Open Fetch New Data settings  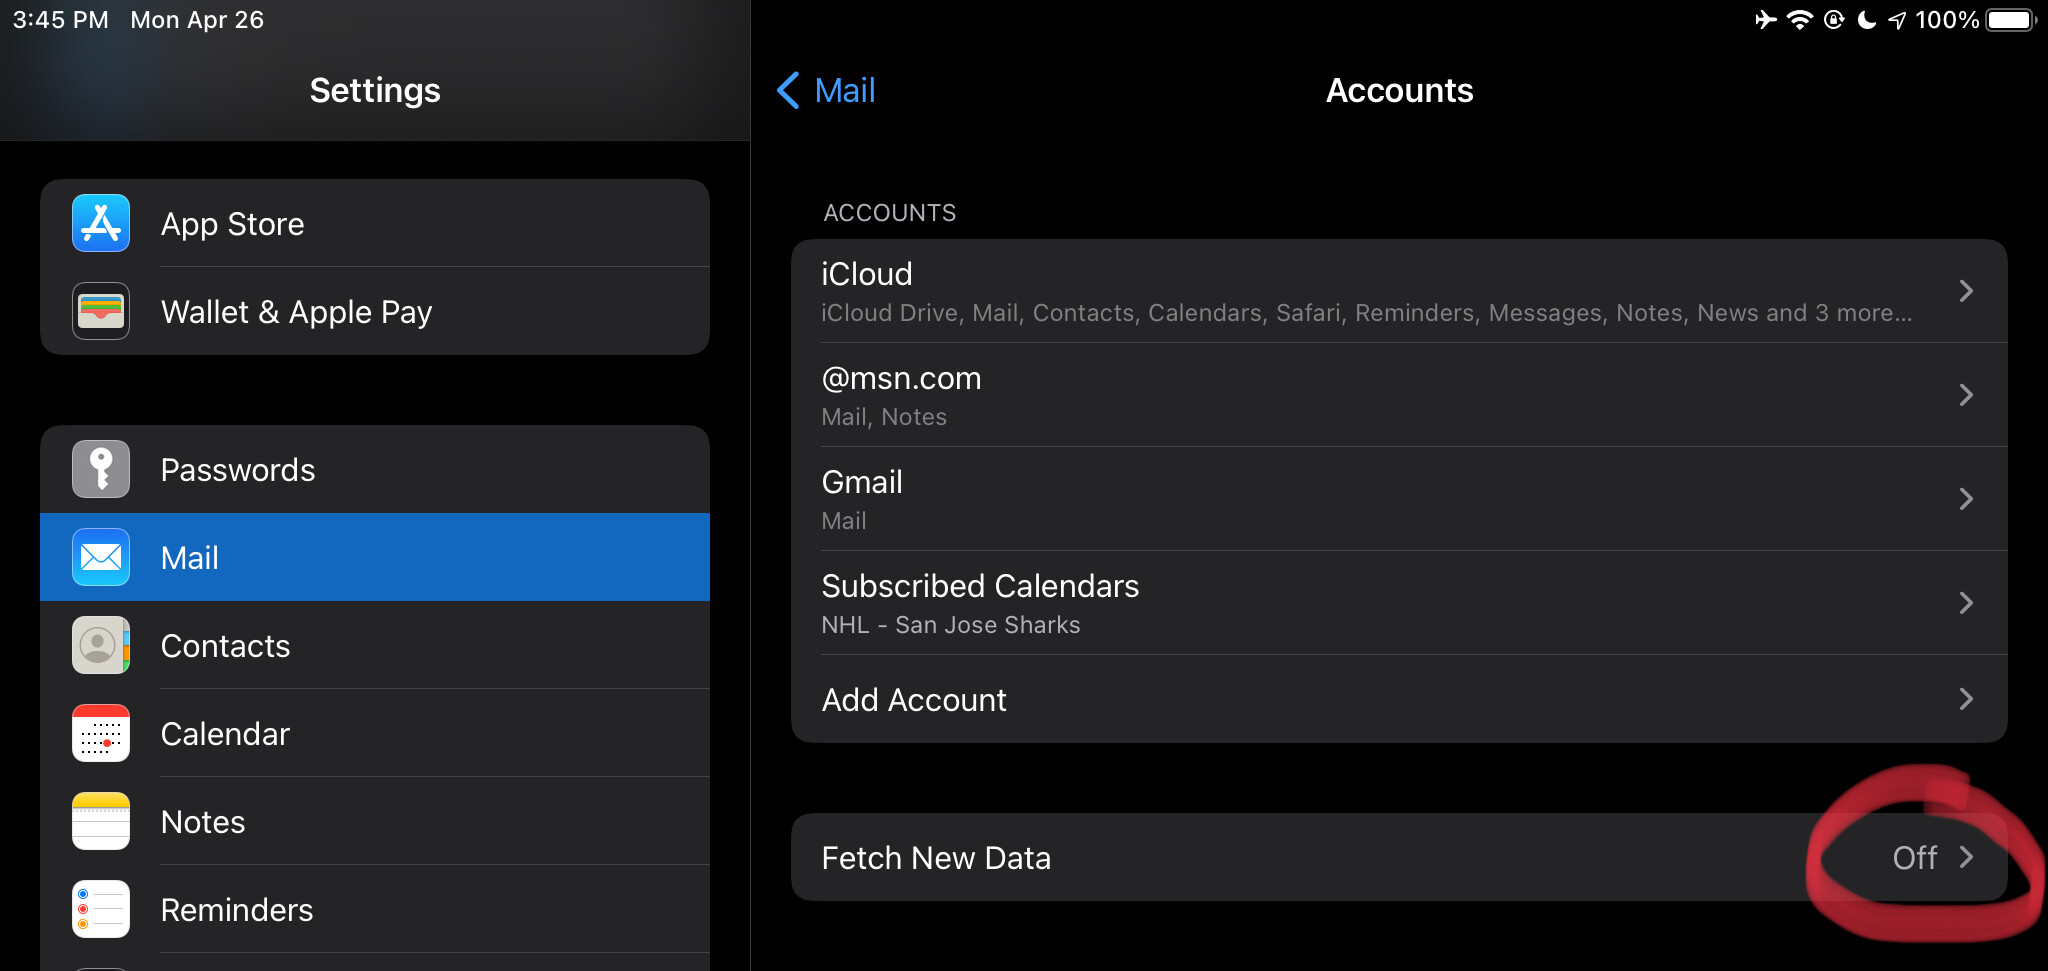(1399, 857)
